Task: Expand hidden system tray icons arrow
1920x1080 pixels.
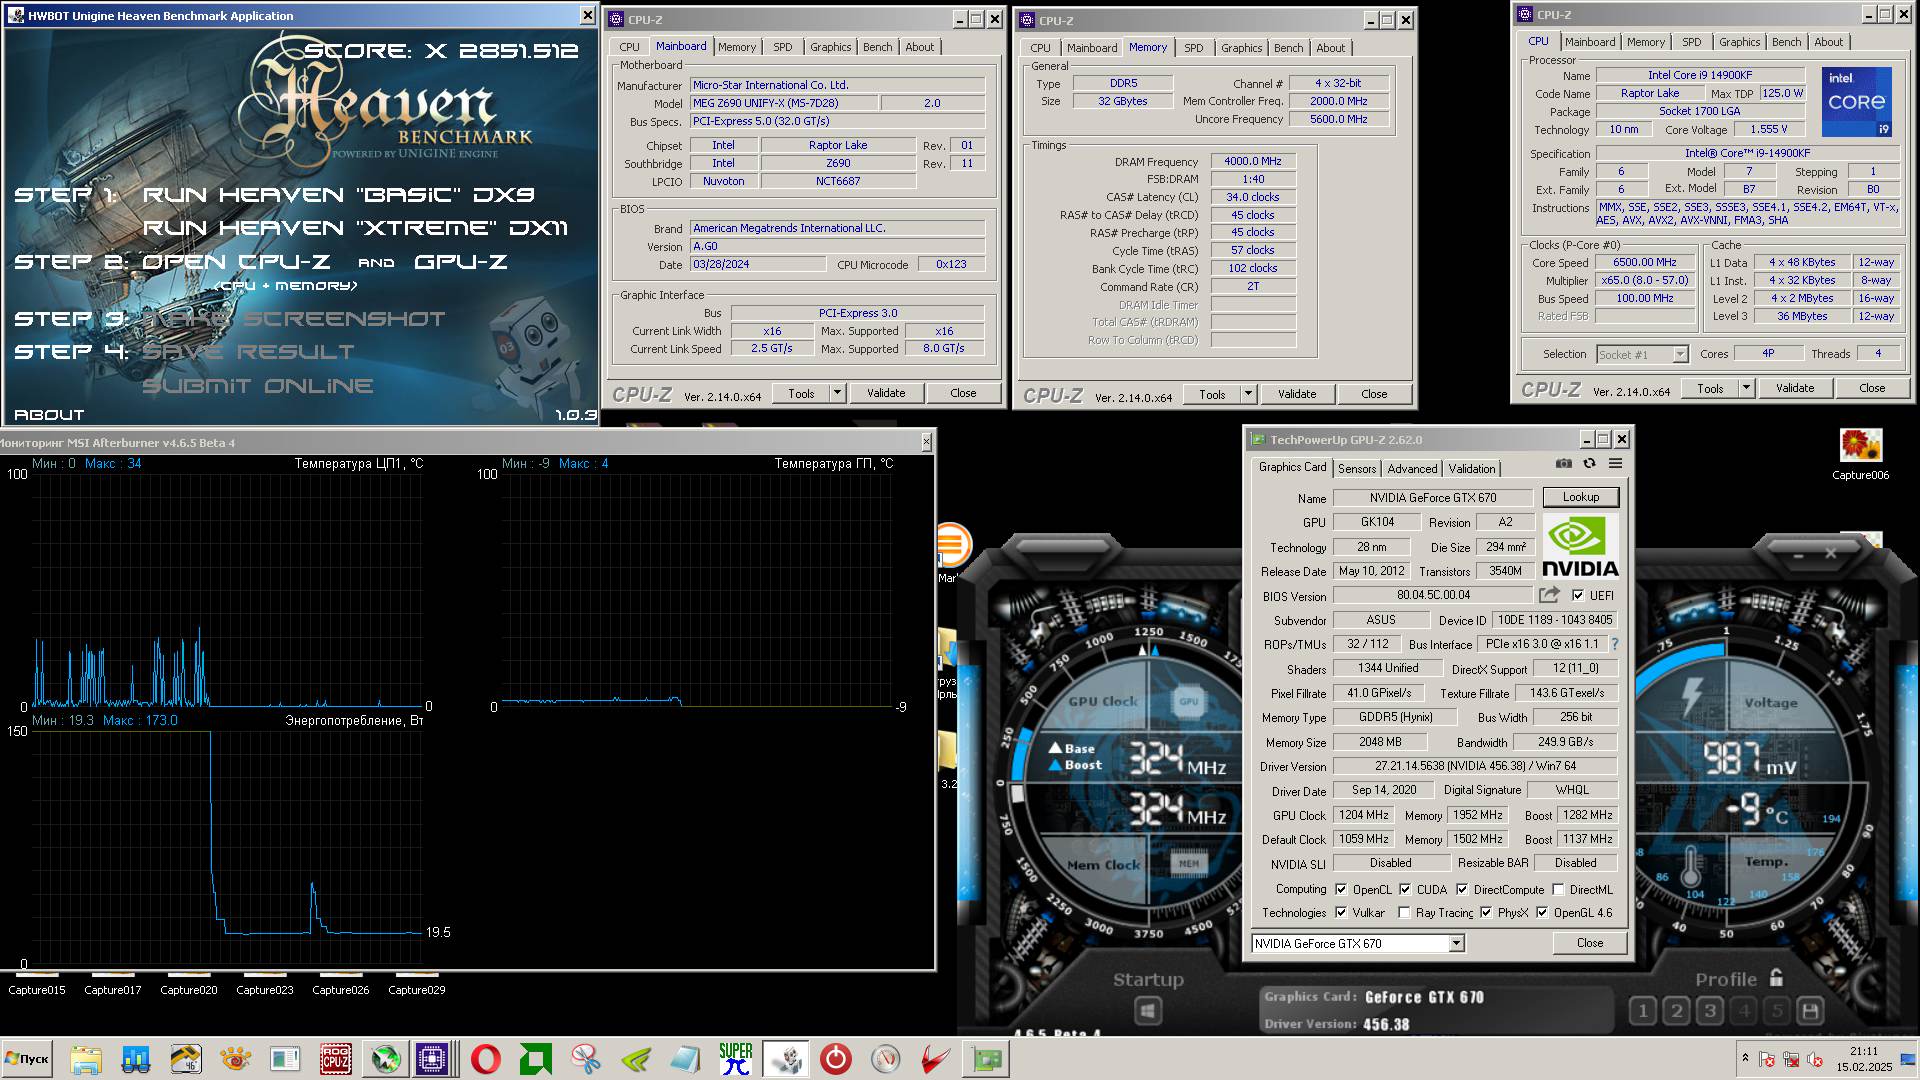Action: 1745,1057
